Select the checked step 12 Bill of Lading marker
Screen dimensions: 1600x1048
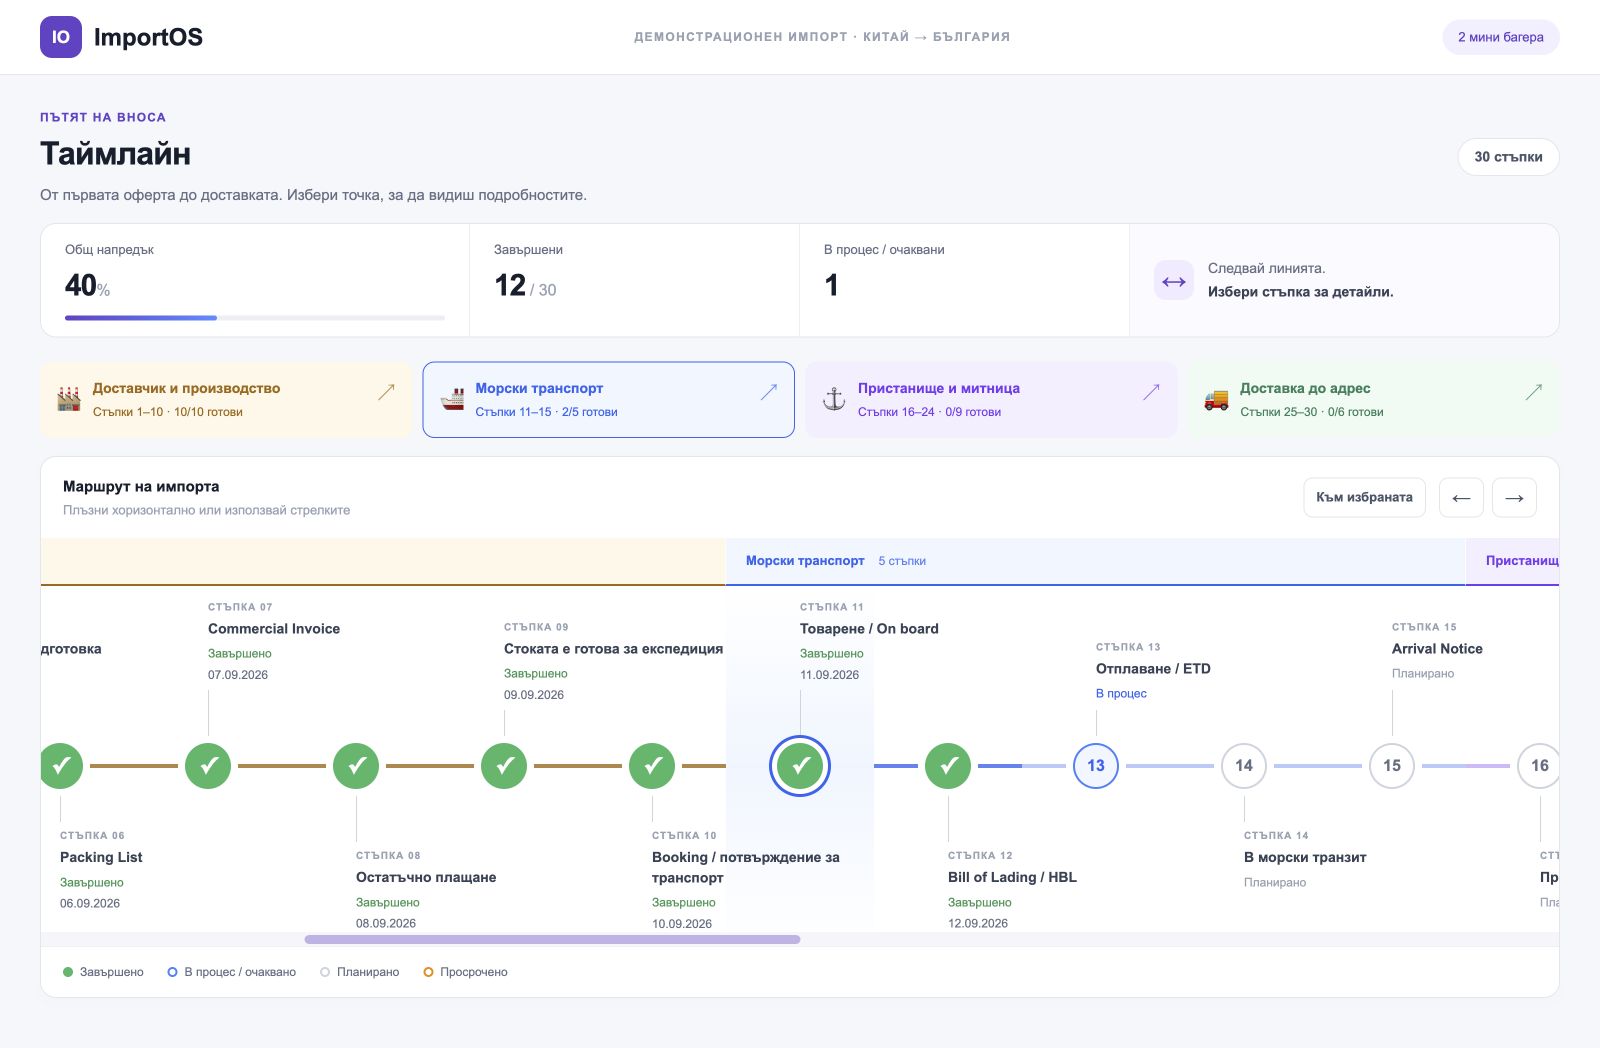click(x=948, y=766)
